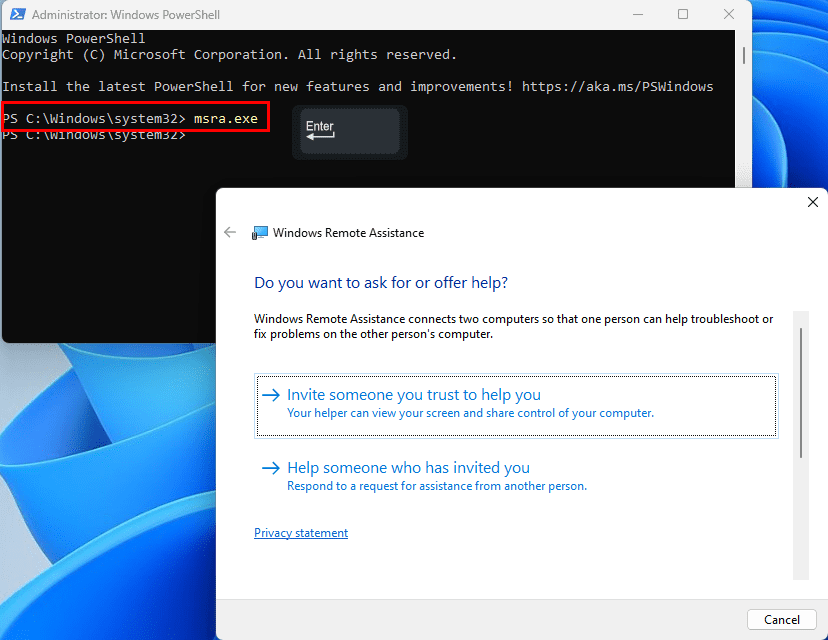Click the maximize button of PowerShell window

click(x=683, y=14)
